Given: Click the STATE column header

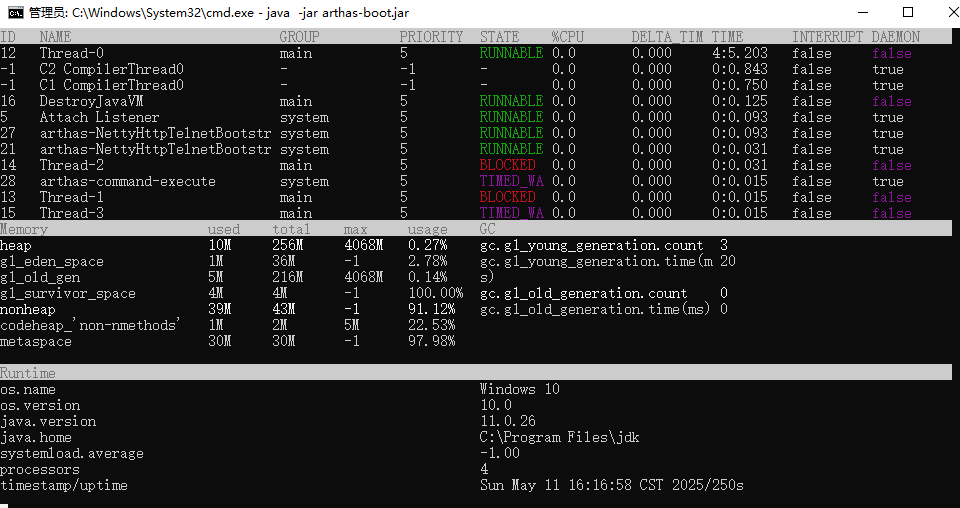Looking at the screenshot, I should pyautogui.click(x=499, y=37).
